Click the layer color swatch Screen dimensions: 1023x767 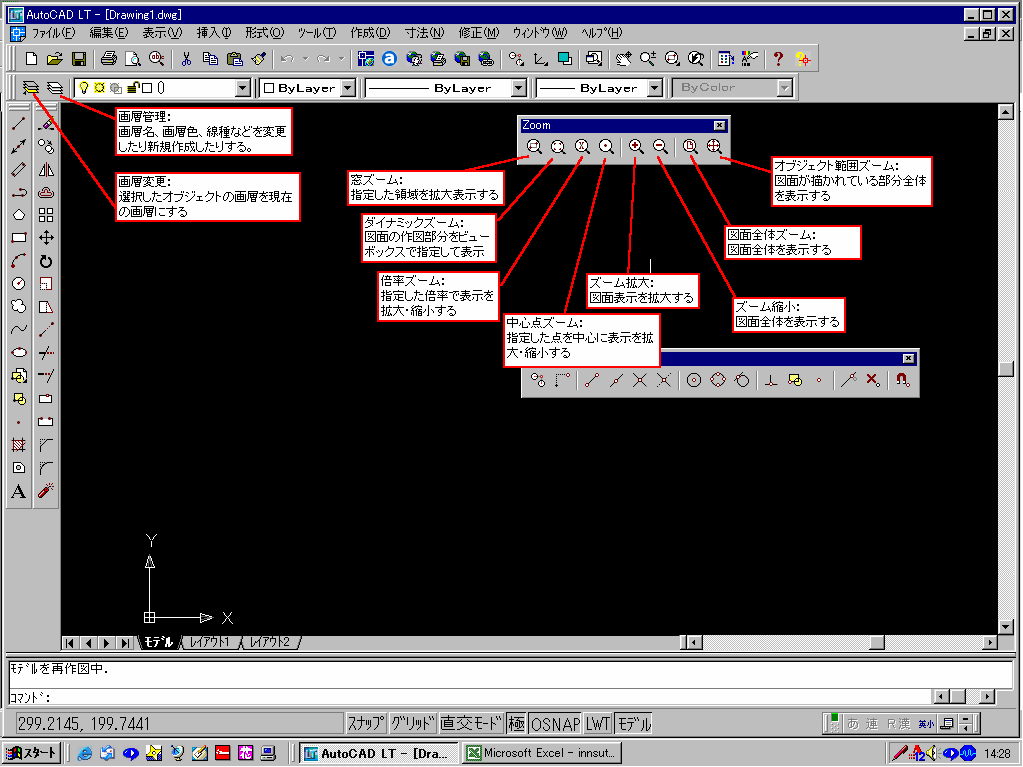(147, 87)
